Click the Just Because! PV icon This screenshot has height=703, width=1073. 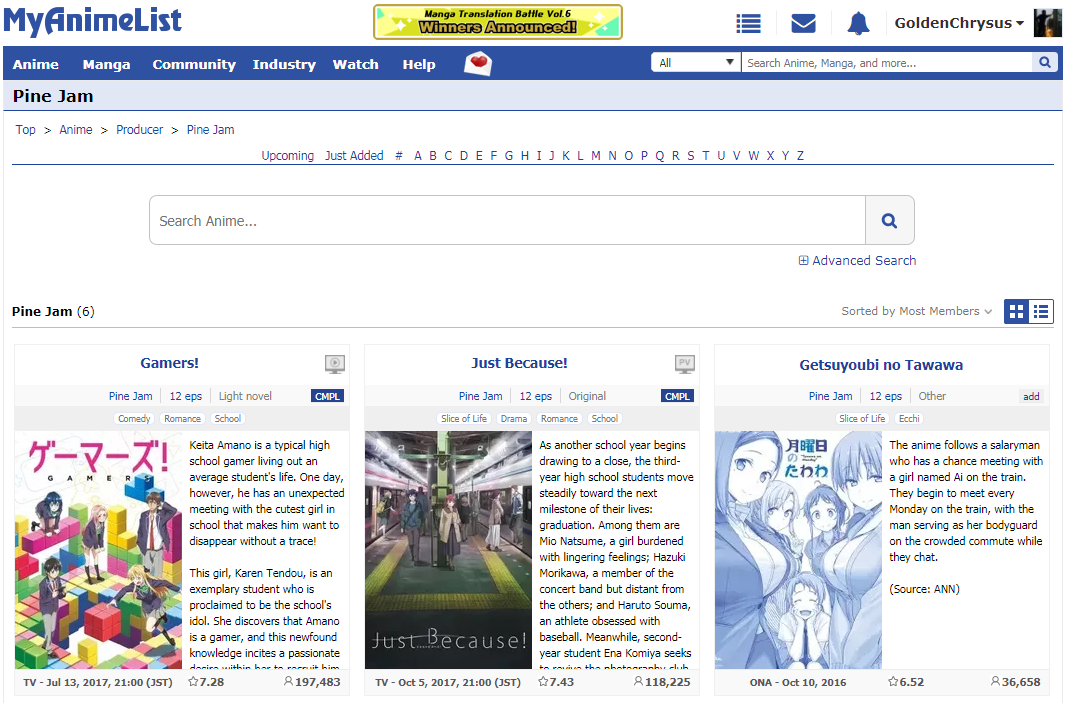685,364
